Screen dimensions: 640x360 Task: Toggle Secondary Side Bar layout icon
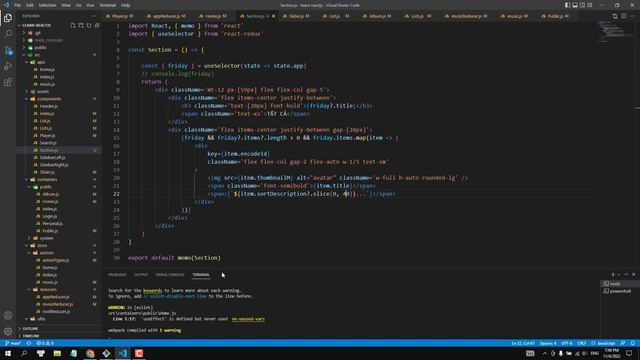pos(582,5)
